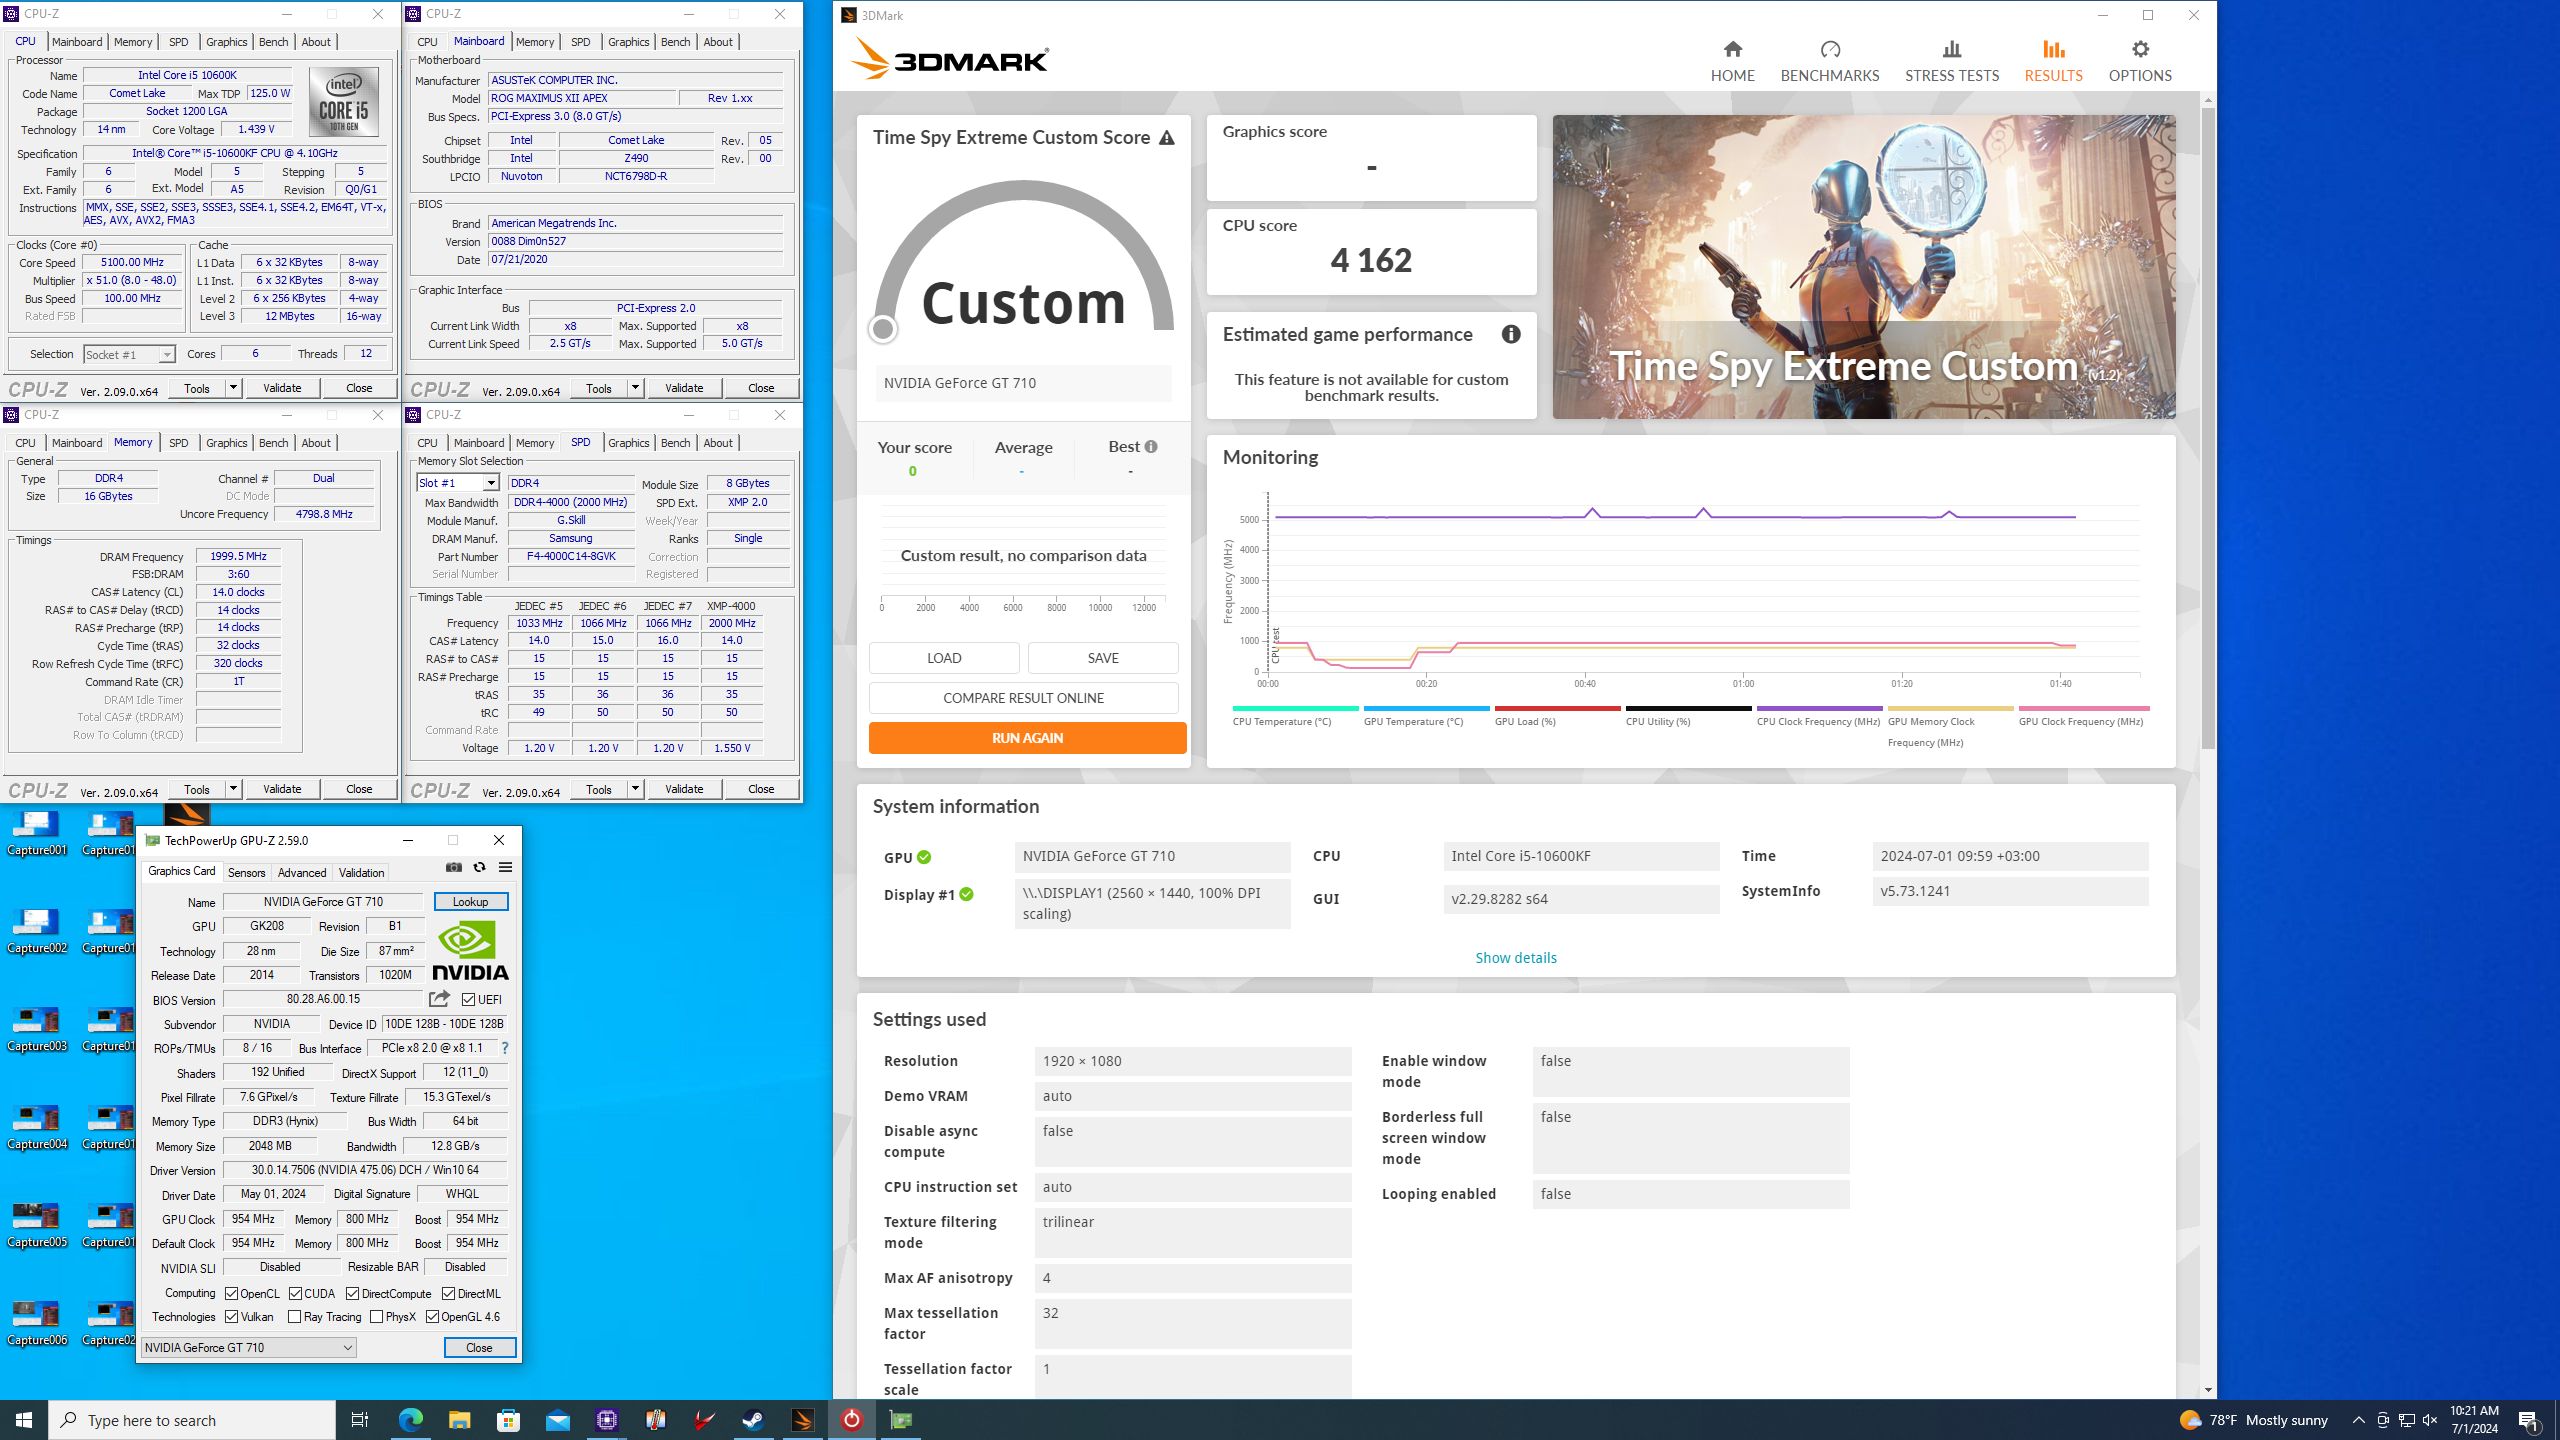Open Graphics tab in CPU-Z Mainboard window
The height and width of the screenshot is (1440, 2560).
coord(628,42)
